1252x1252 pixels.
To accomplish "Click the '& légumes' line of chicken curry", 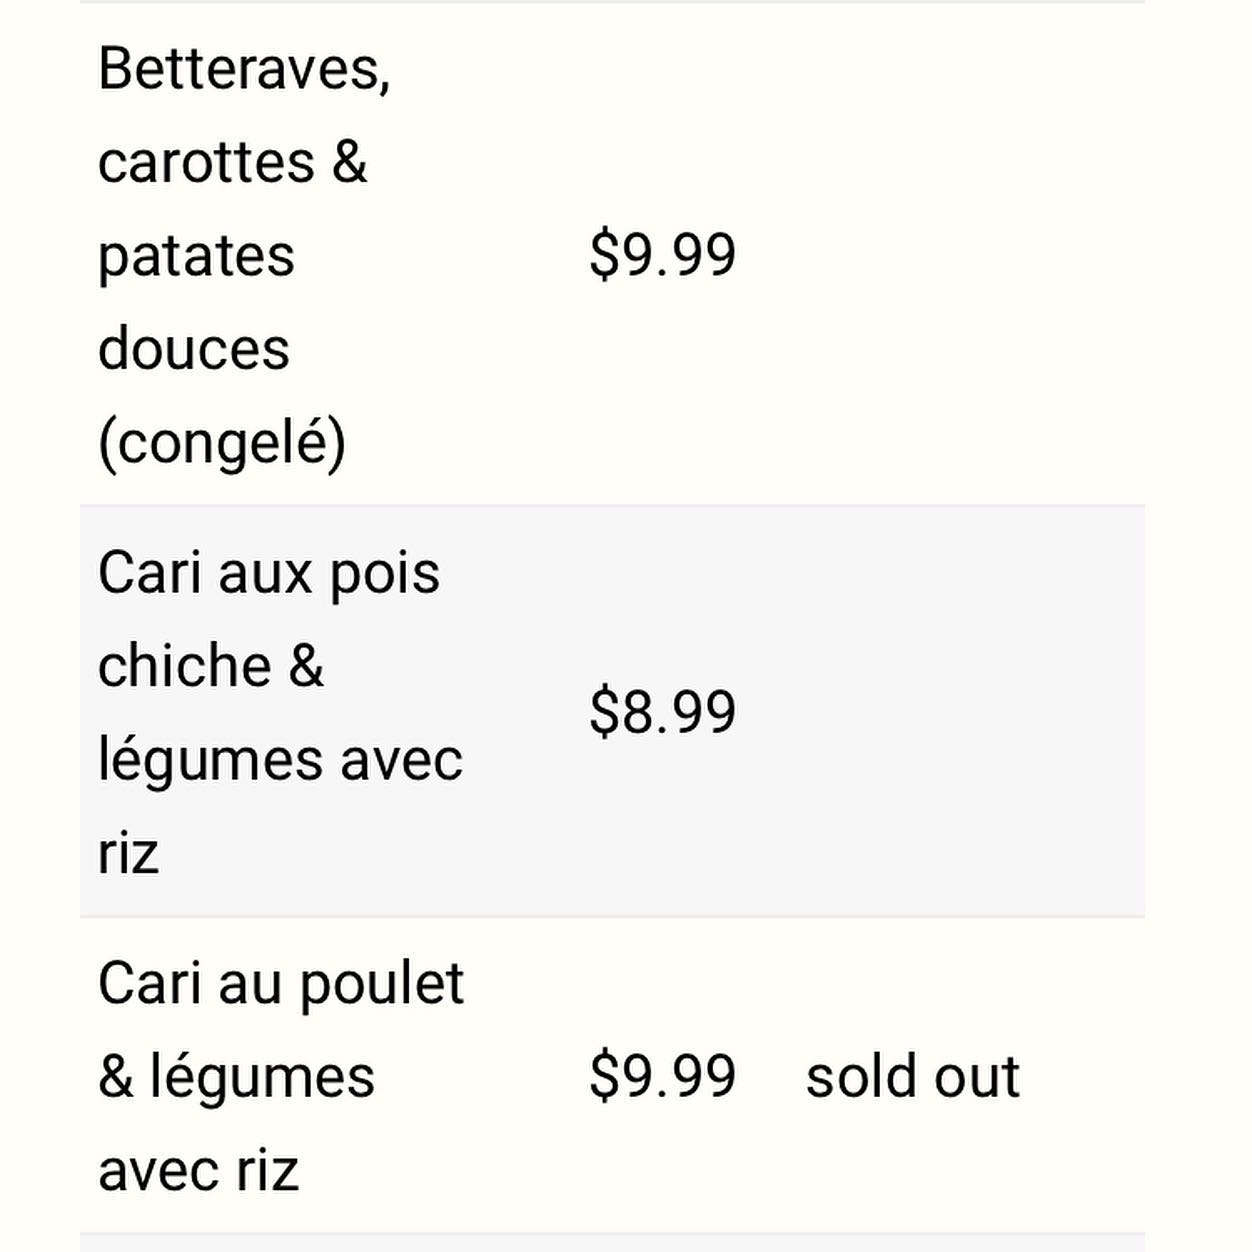I will coord(236,1077).
